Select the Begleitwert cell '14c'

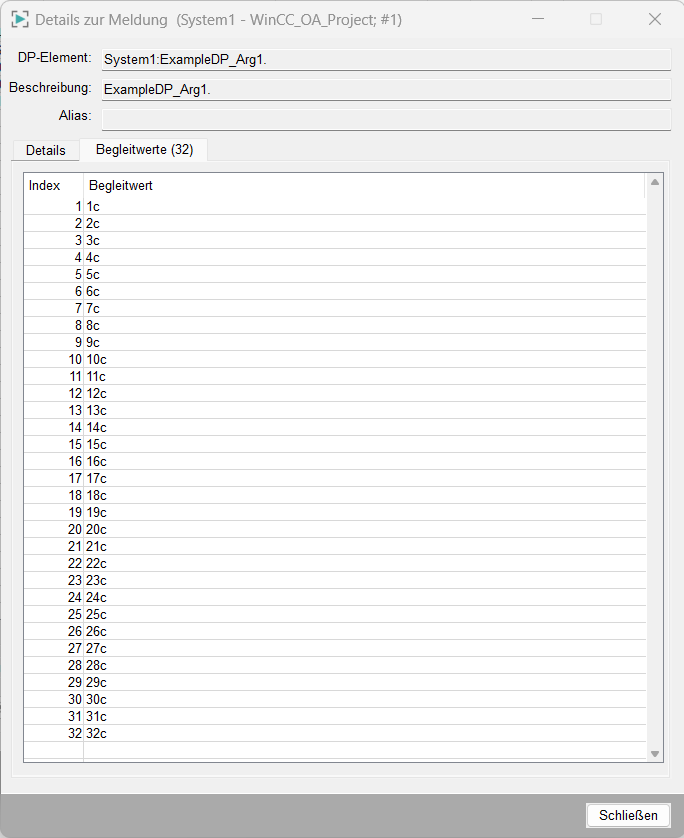pos(364,428)
